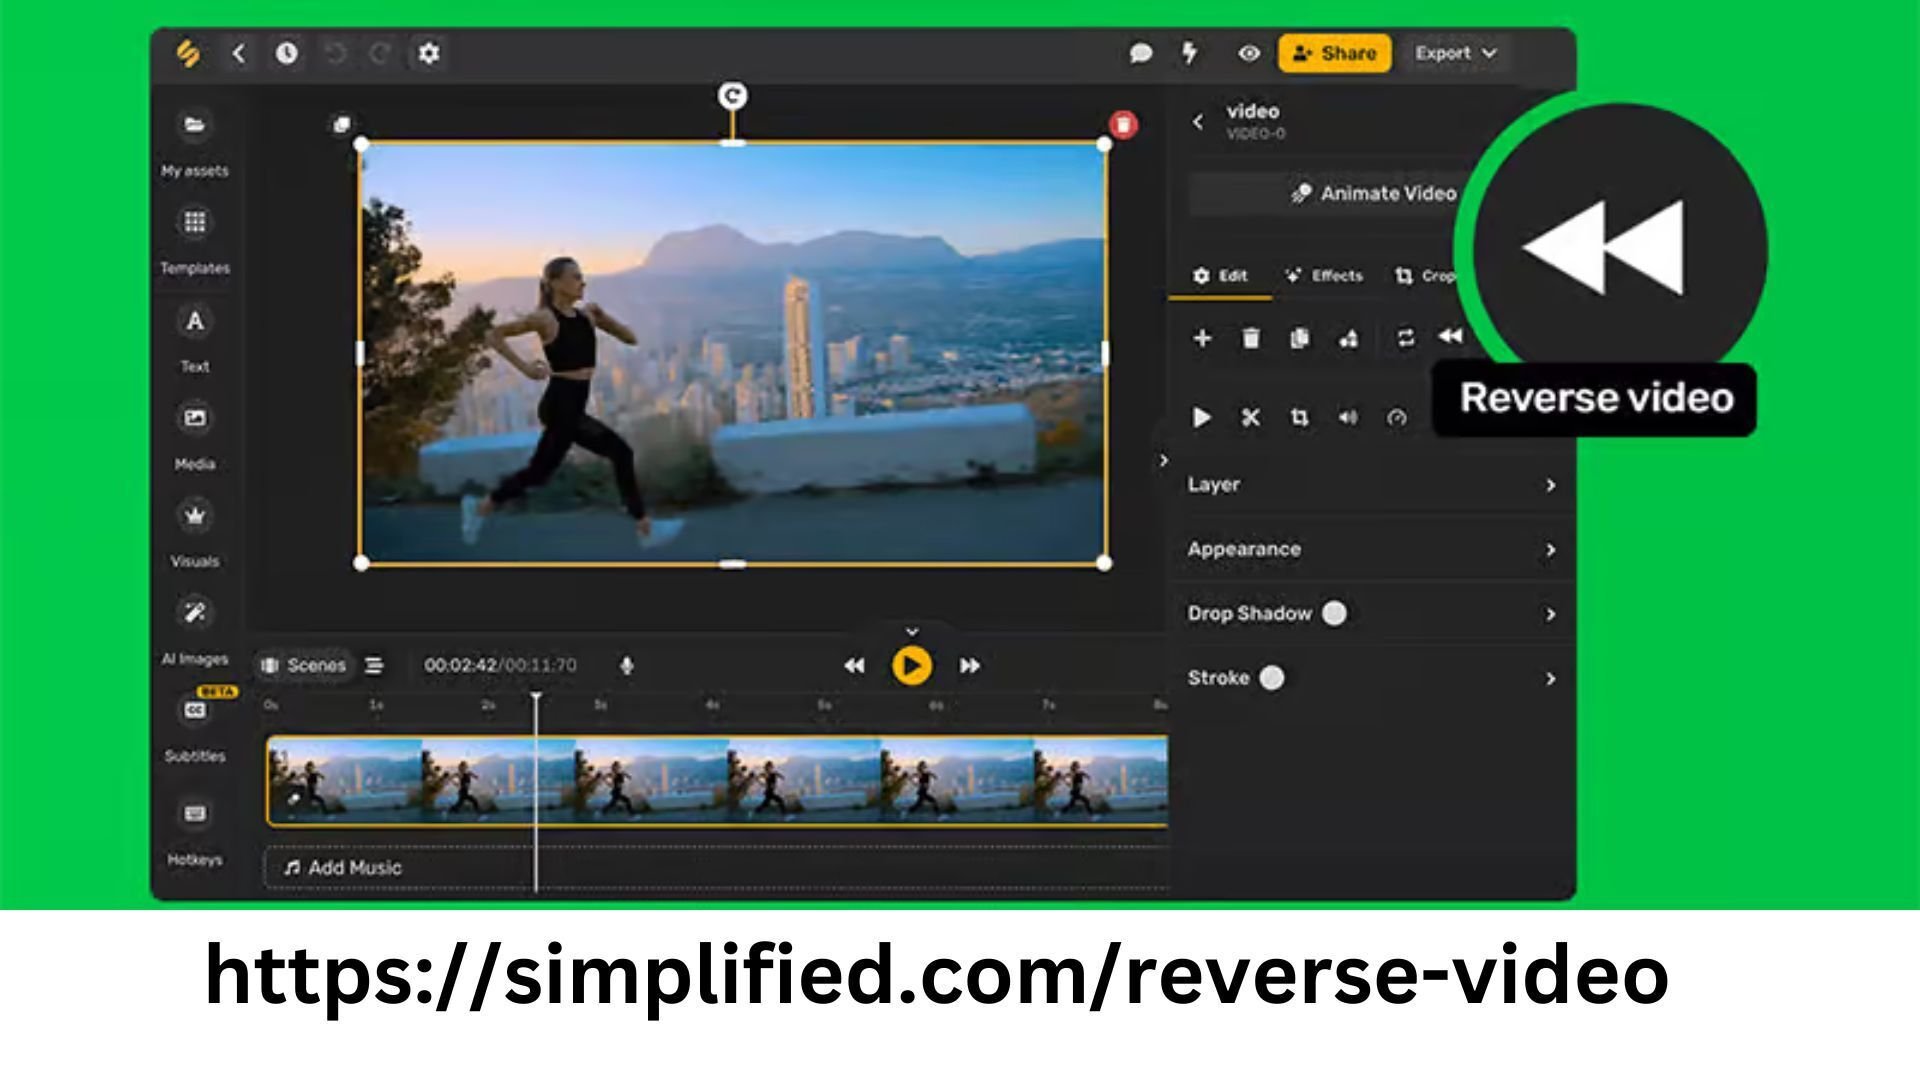
Task: Switch to the Effects tab
Action: coord(1324,276)
